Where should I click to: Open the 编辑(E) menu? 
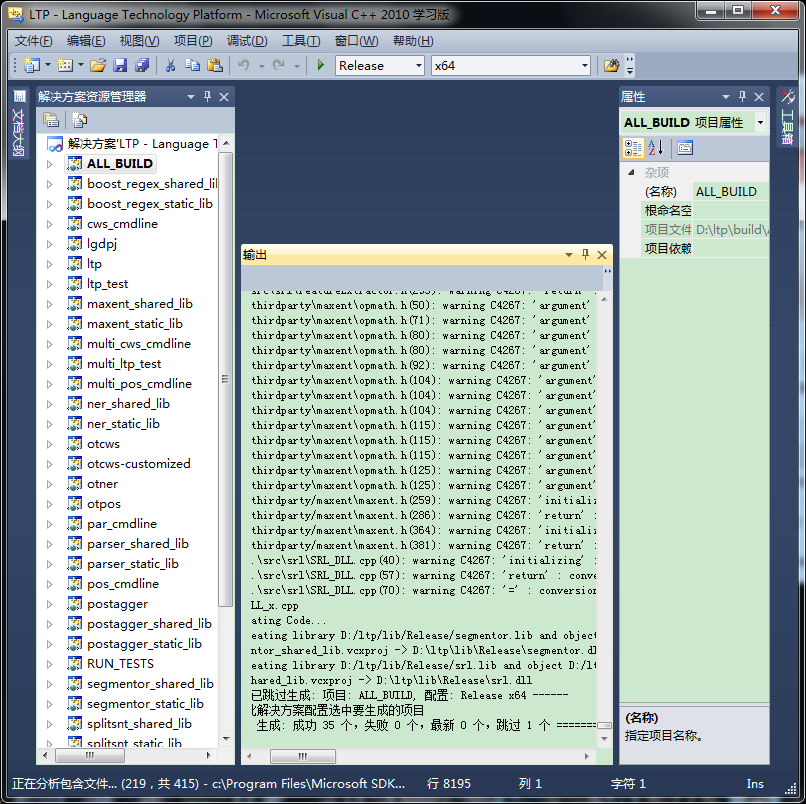click(86, 41)
